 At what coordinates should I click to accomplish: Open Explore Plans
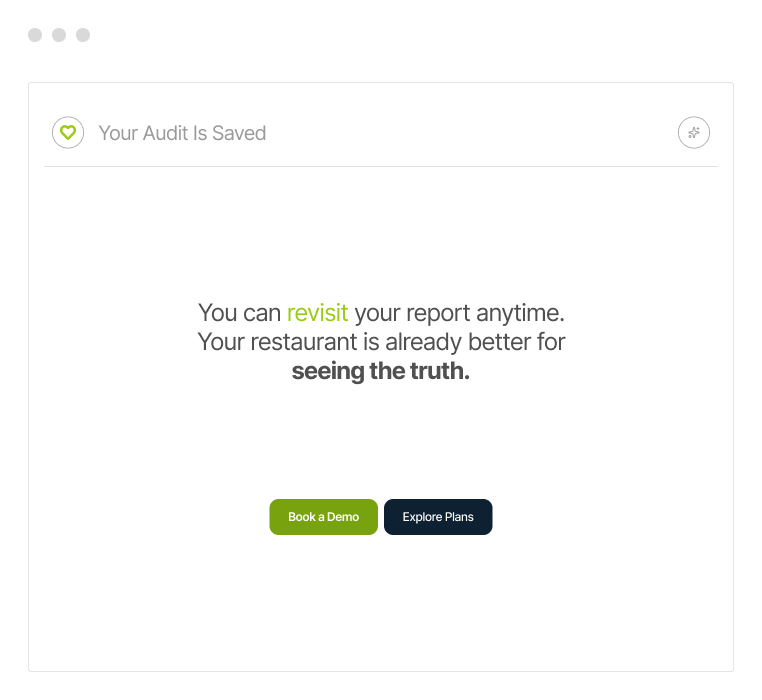tap(438, 517)
